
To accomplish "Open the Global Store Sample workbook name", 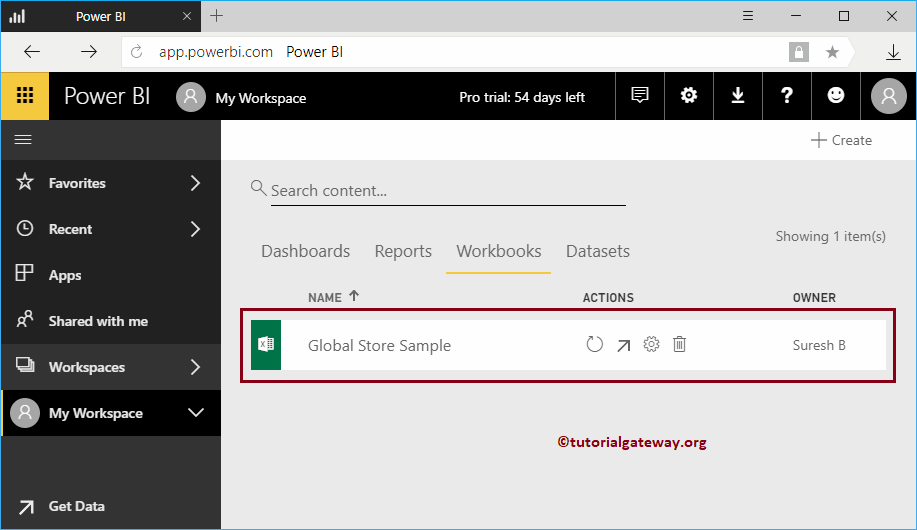I will click(x=379, y=346).
